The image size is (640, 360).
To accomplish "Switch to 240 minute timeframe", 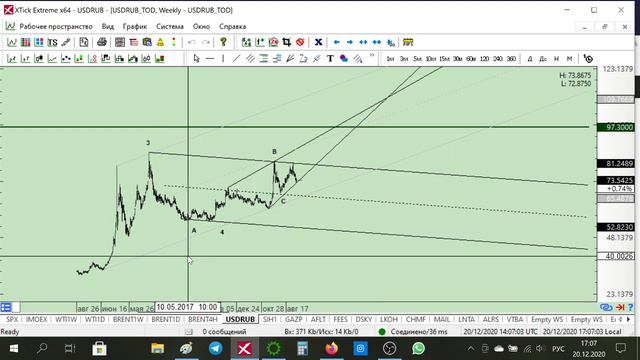I will 498,59.
